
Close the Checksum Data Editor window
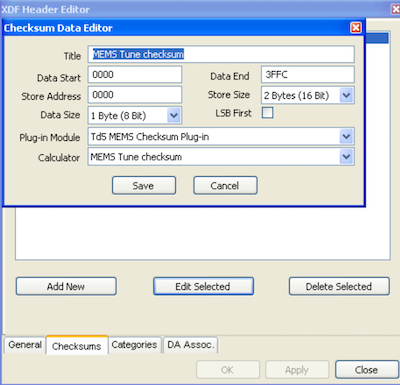coord(356,27)
